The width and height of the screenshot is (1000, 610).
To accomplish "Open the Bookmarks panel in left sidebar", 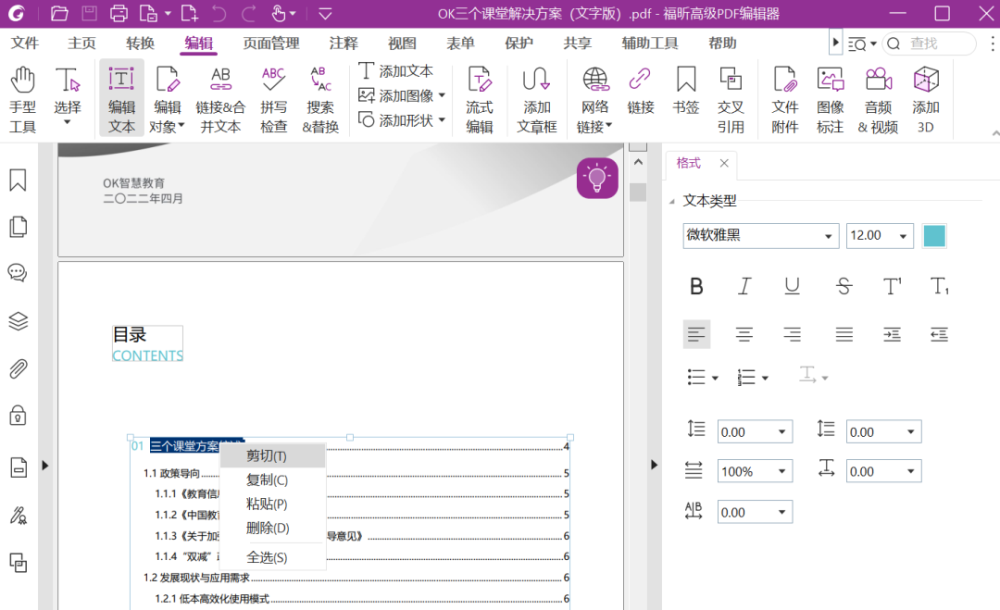I will pyautogui.click(x=18, y=181).
